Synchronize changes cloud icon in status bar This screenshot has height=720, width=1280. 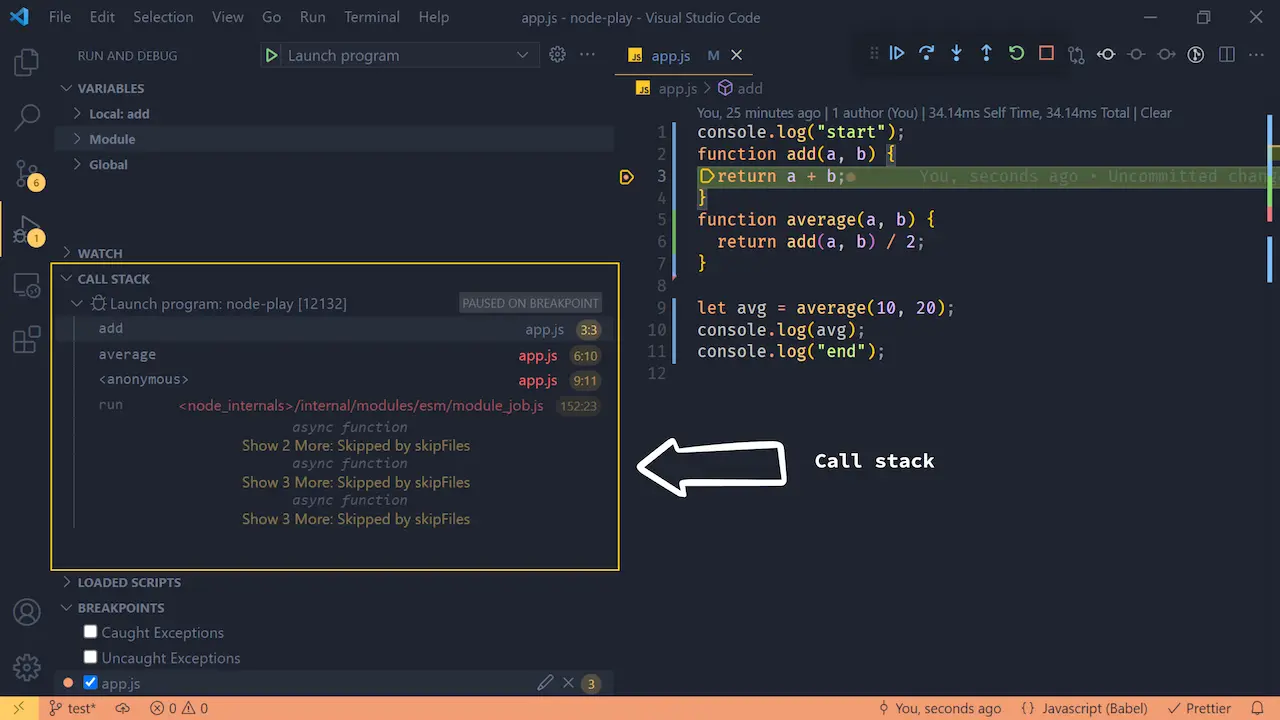[123, 708]
